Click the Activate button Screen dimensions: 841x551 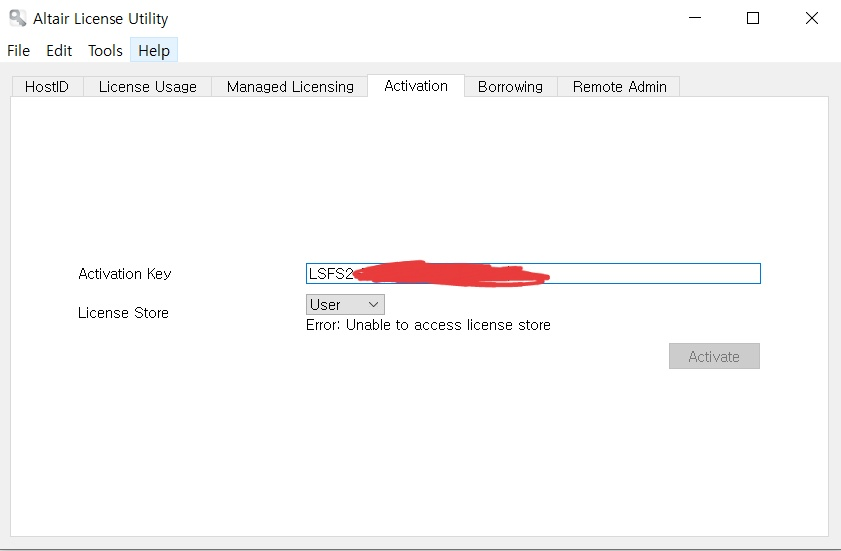(x=714, y=356)
